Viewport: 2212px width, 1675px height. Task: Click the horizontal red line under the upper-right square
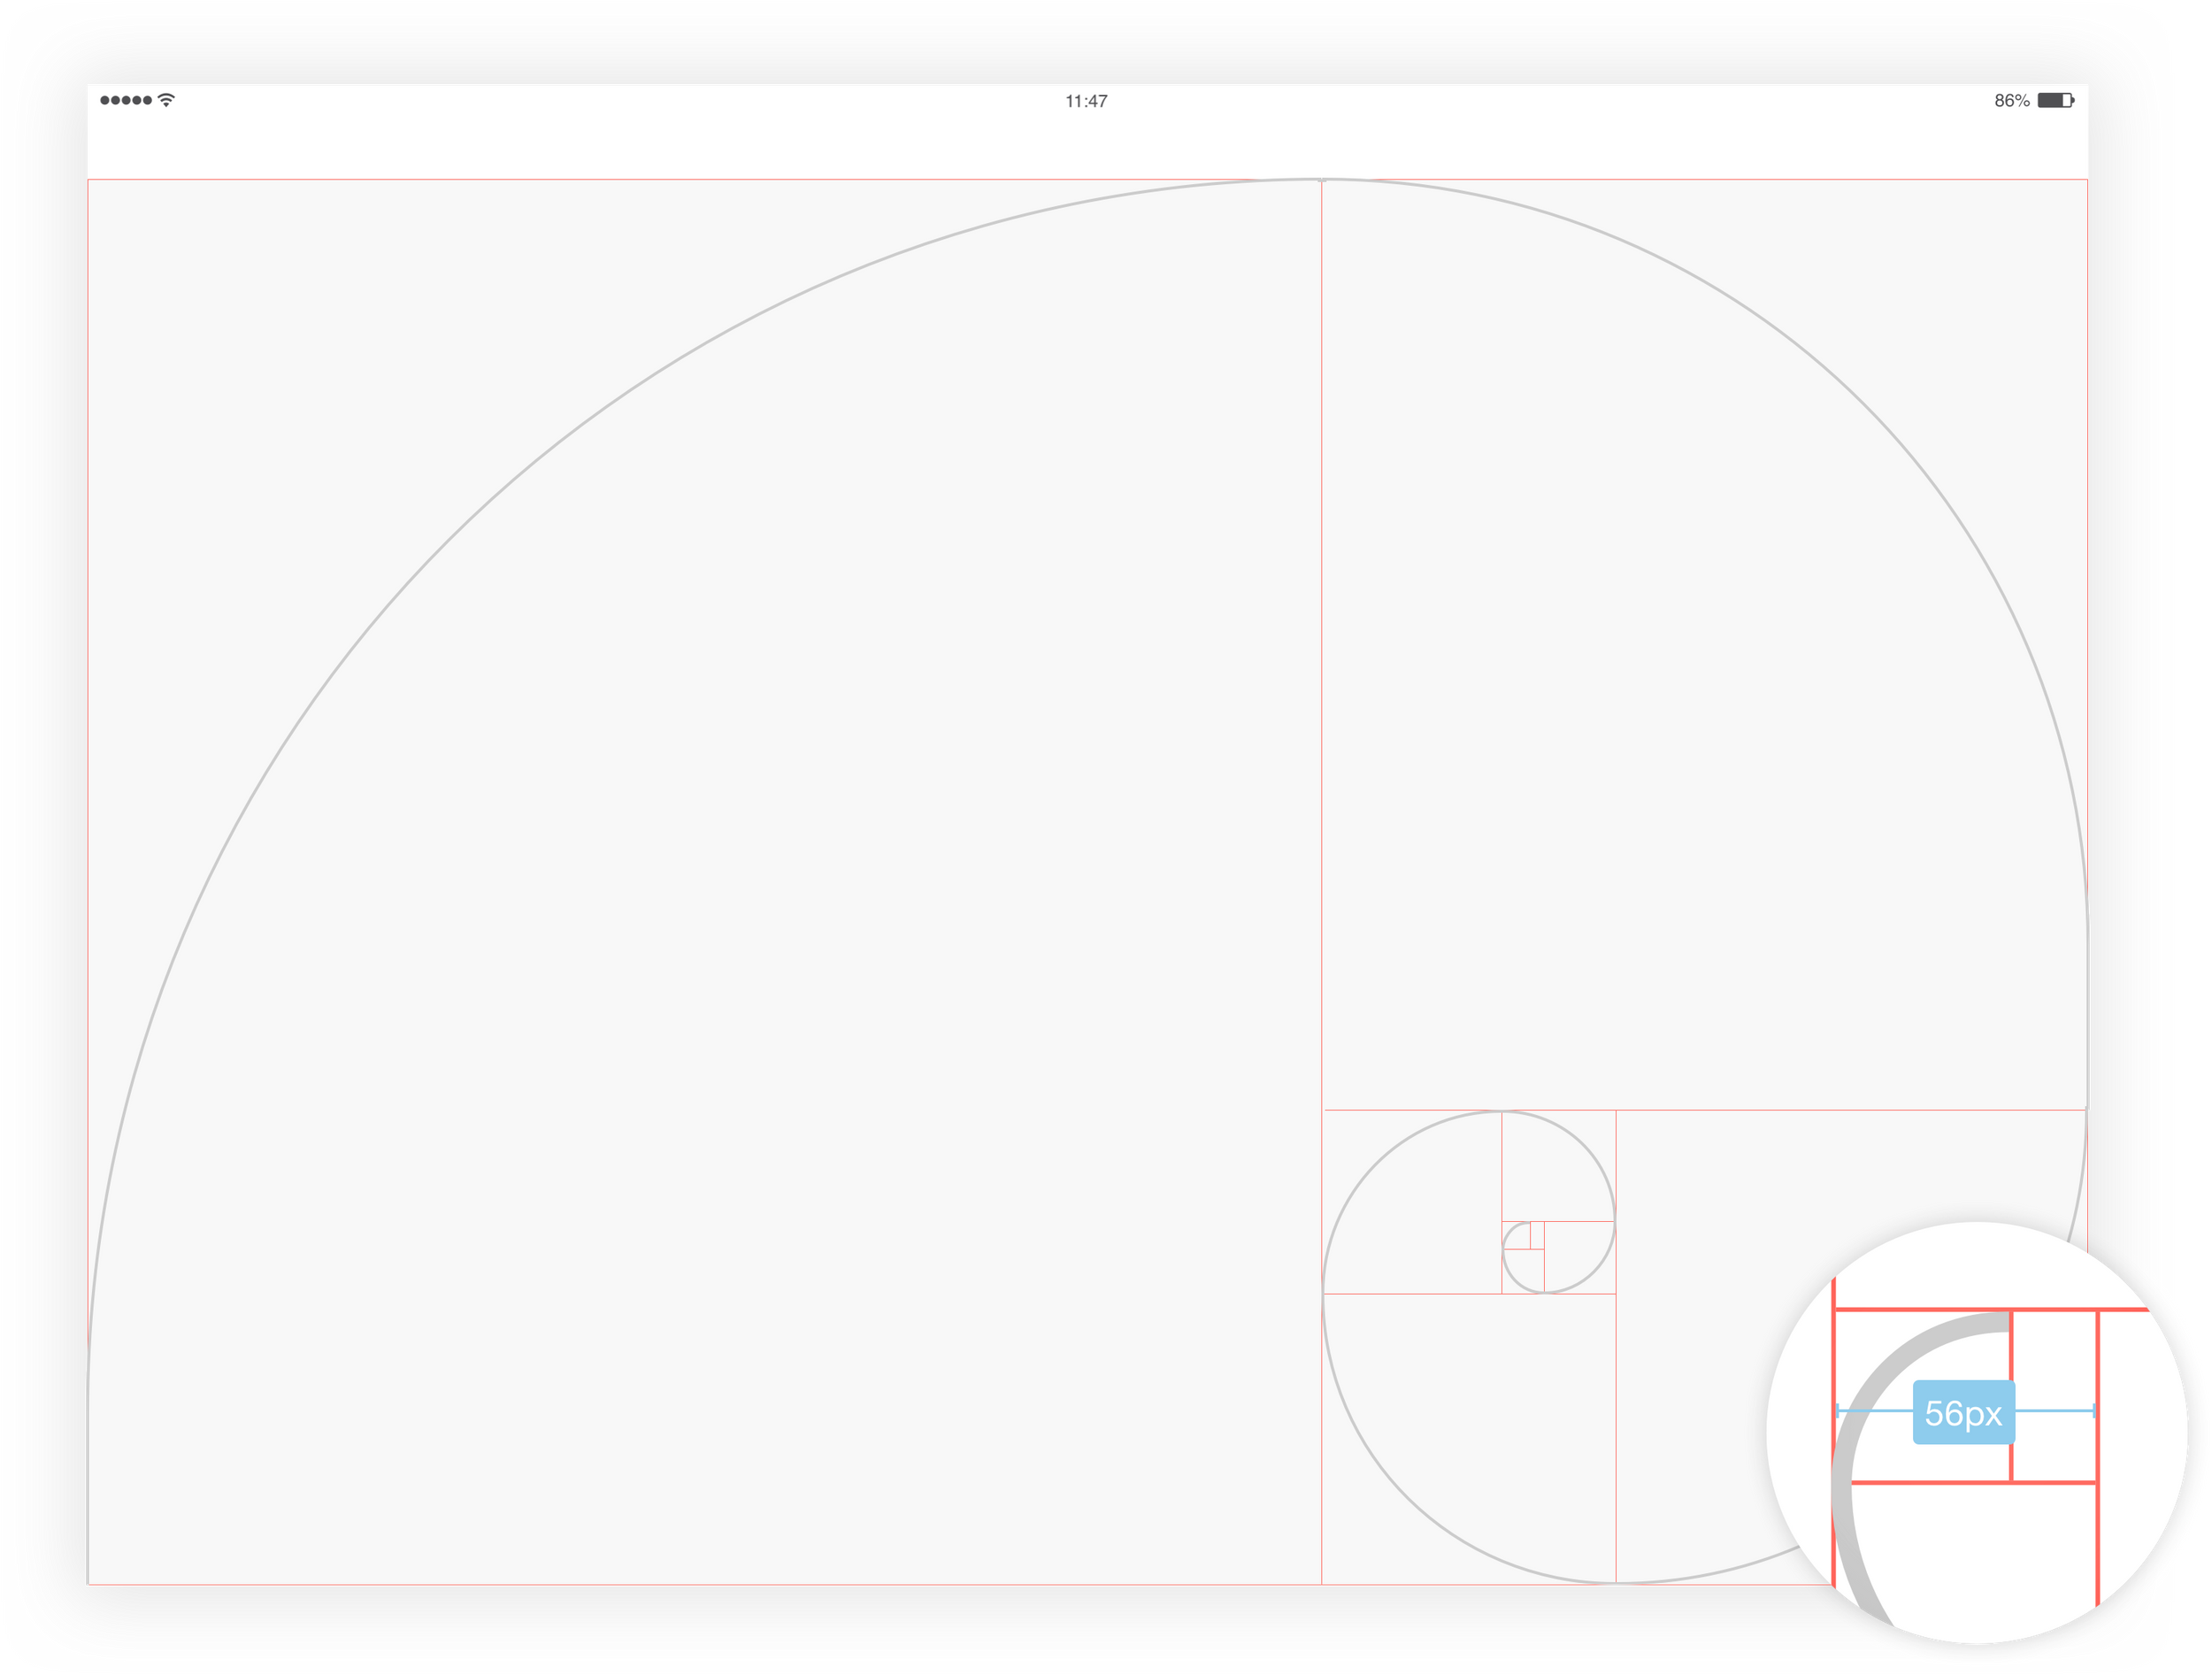(1850, 1110)
